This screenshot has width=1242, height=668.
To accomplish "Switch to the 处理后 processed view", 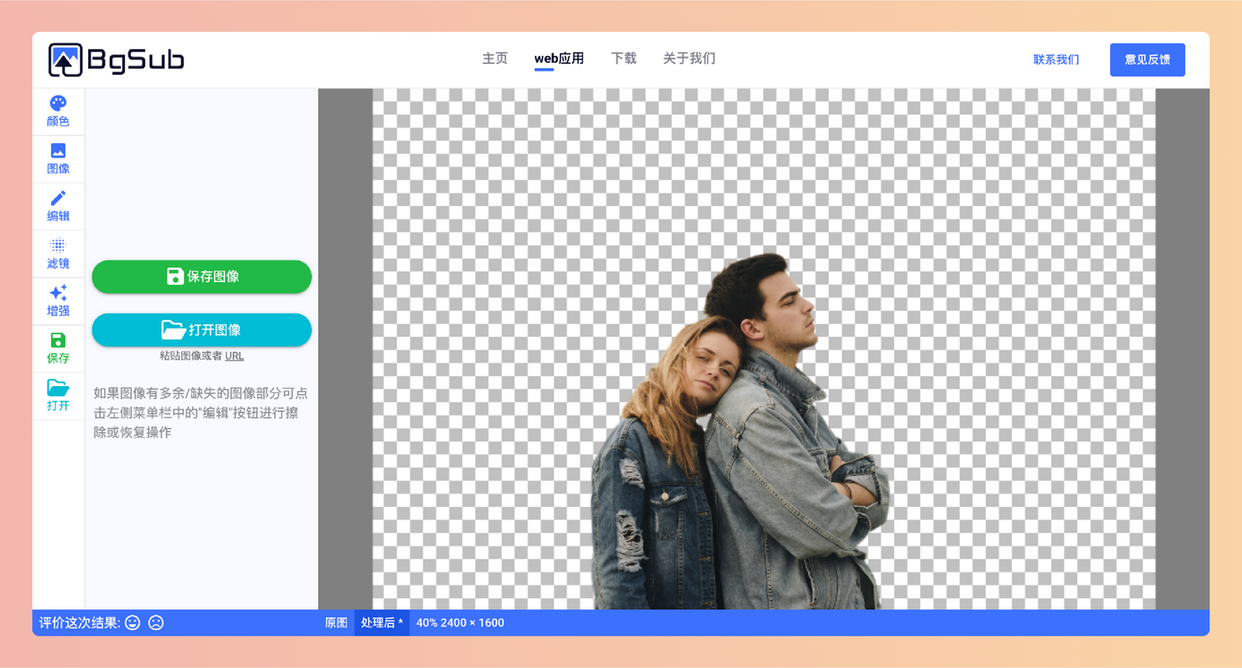I will 381,622.
